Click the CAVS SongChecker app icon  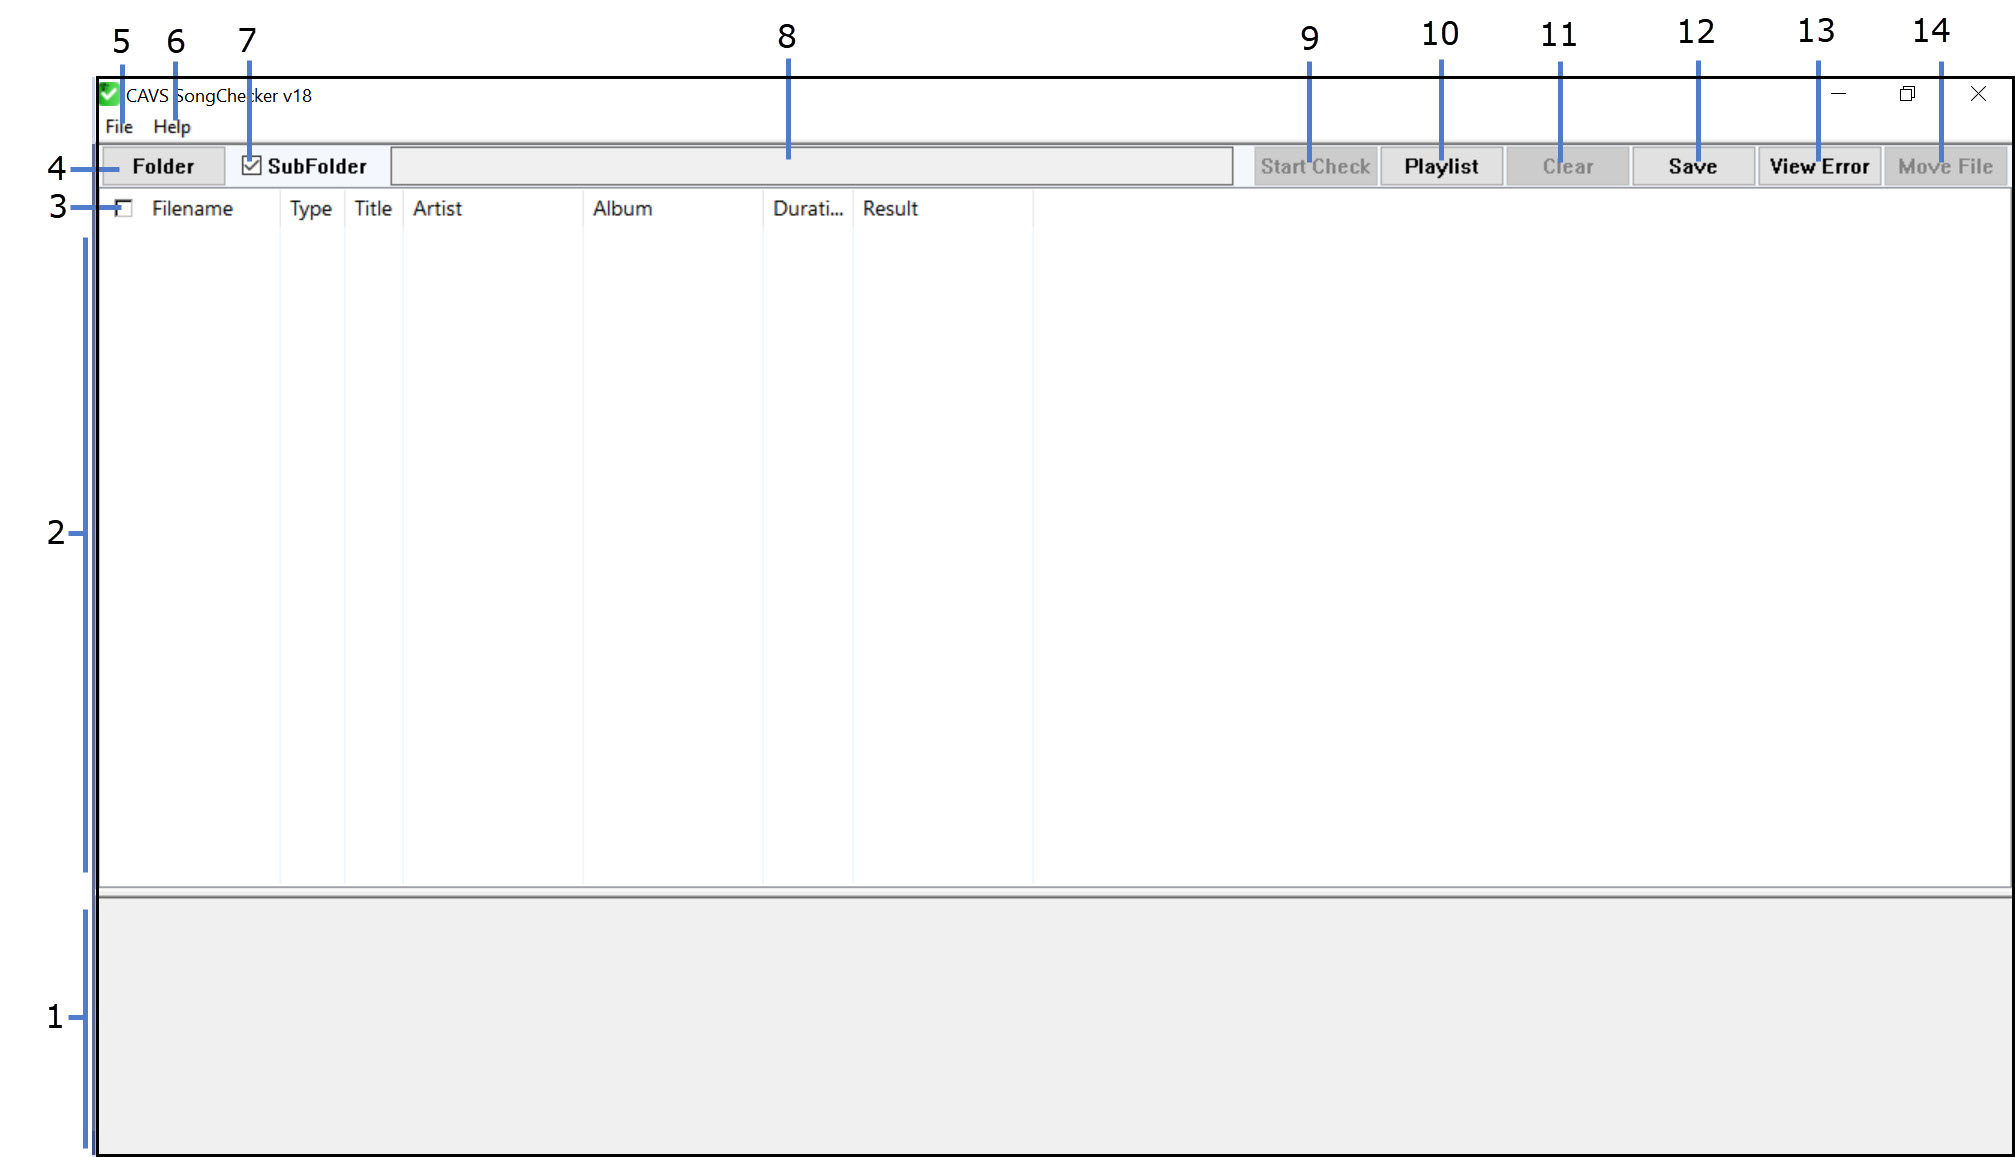pos(109,95)
